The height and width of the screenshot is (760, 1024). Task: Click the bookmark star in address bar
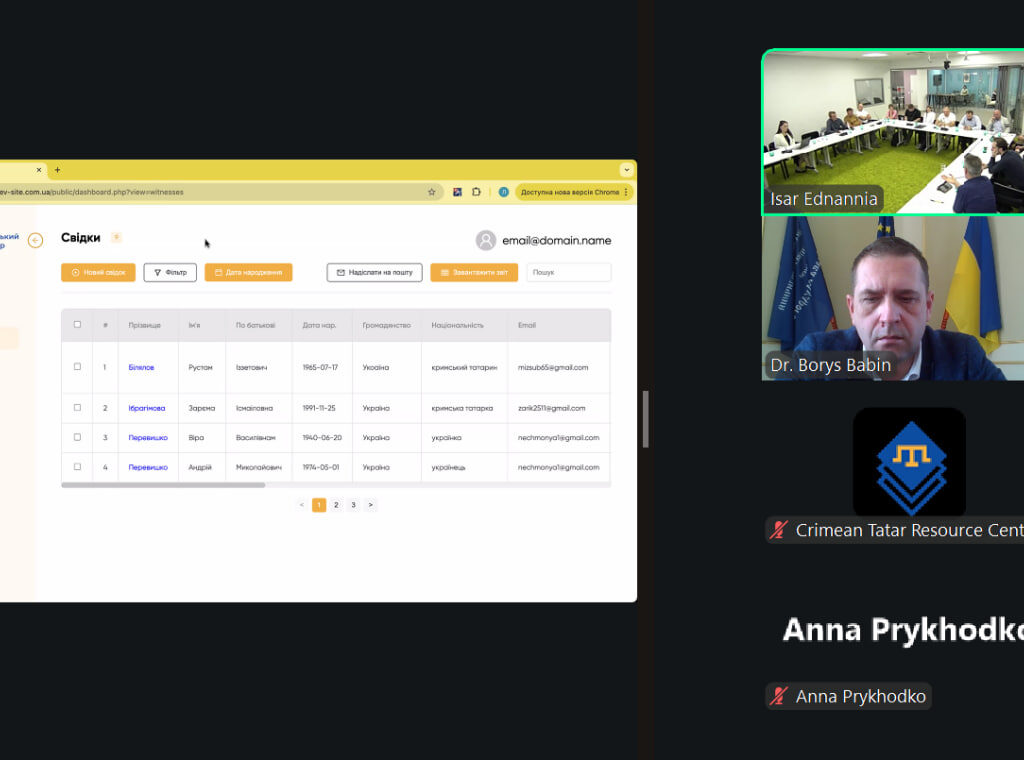click(432, 192)
